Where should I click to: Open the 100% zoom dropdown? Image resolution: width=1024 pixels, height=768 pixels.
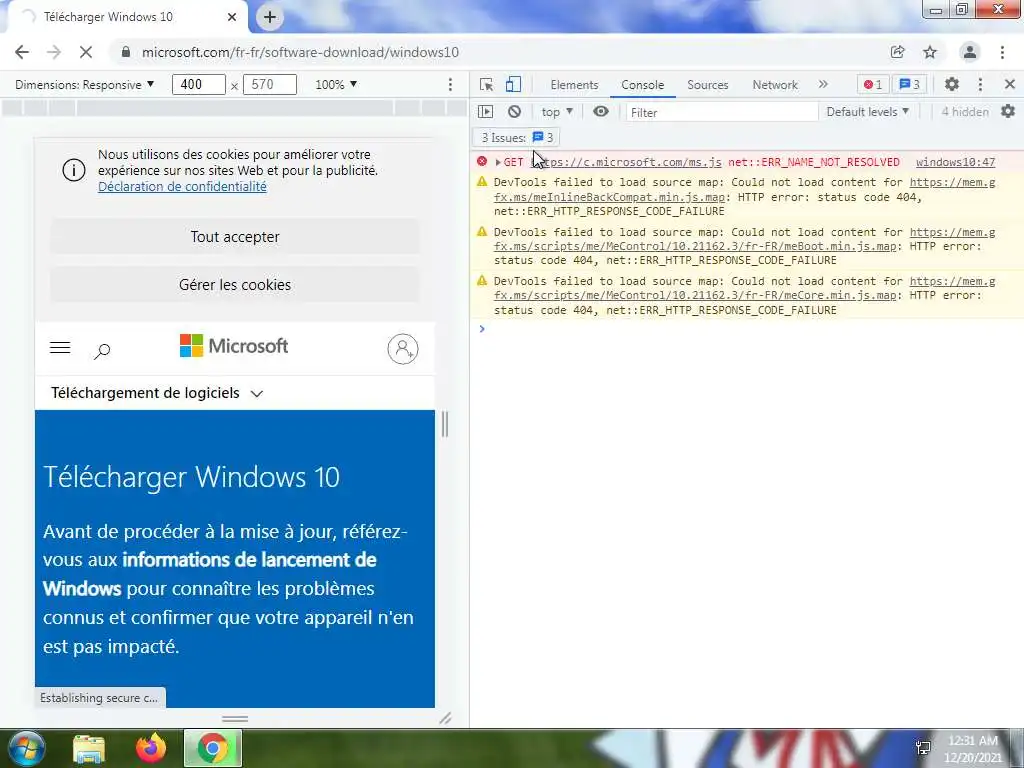click(336, 85)
